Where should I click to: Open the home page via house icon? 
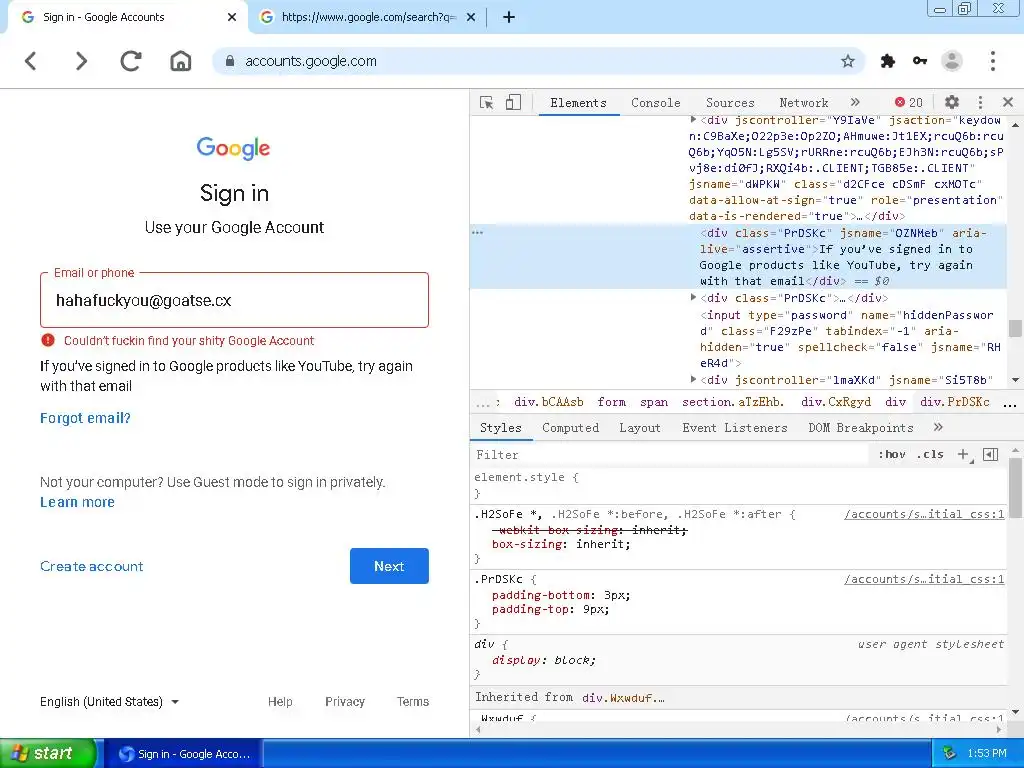click(181, 61)
